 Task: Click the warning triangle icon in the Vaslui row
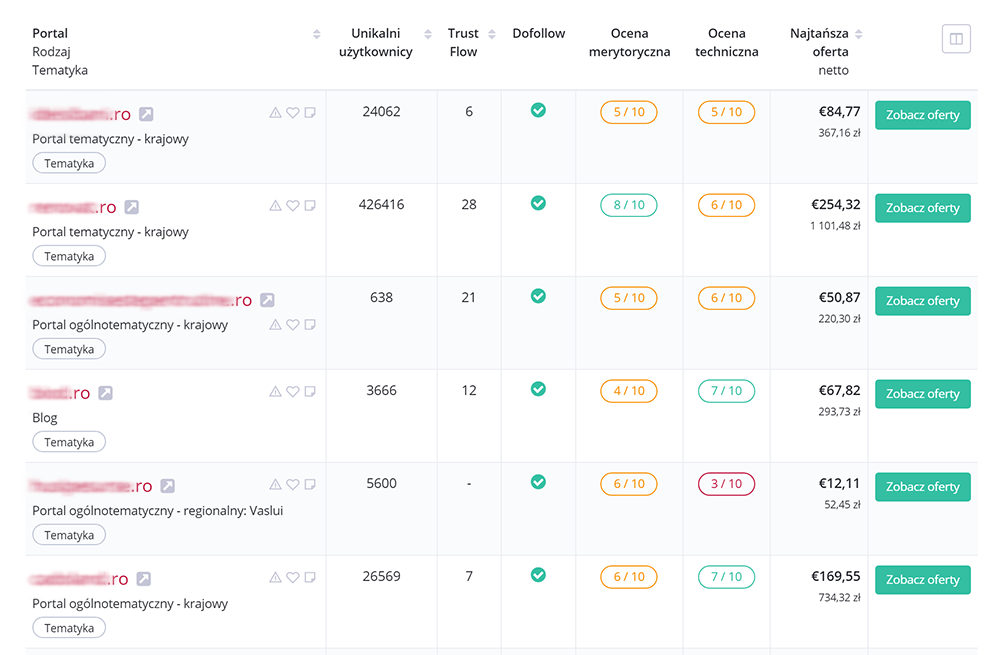coord(276,485)
